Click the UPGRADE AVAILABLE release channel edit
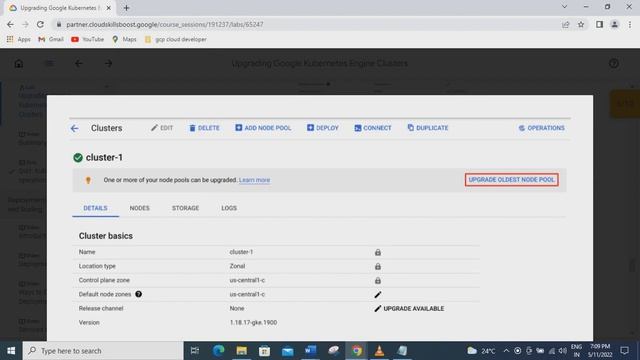 click(409, 309)
